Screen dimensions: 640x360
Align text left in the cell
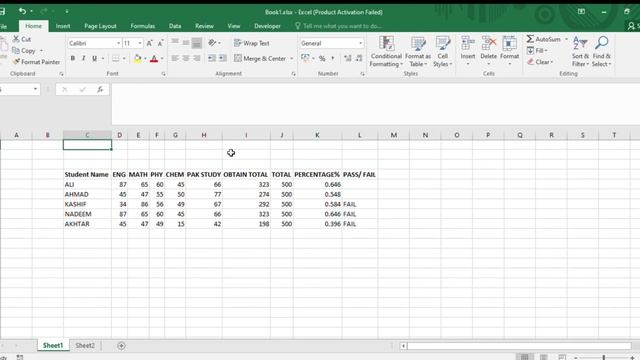pos(175,59)
